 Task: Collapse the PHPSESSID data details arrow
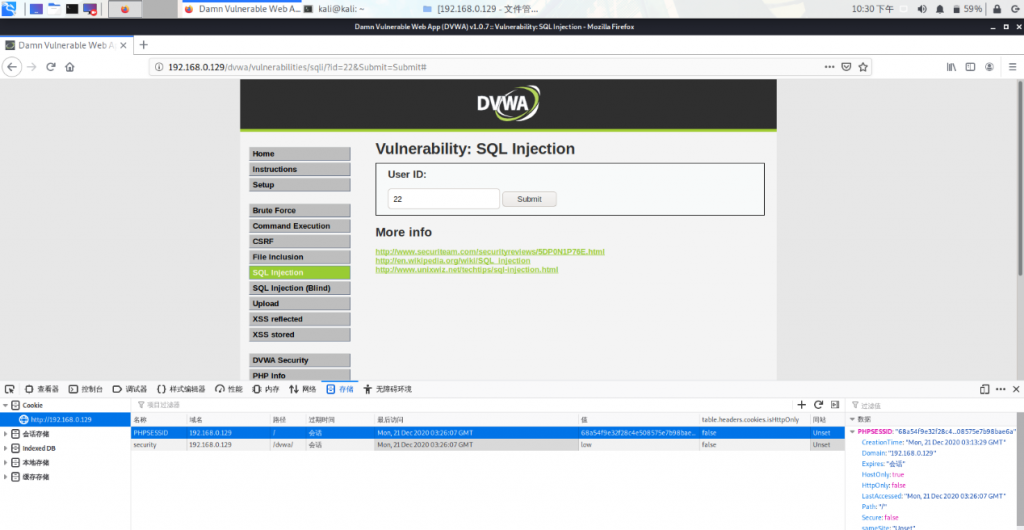851,431
